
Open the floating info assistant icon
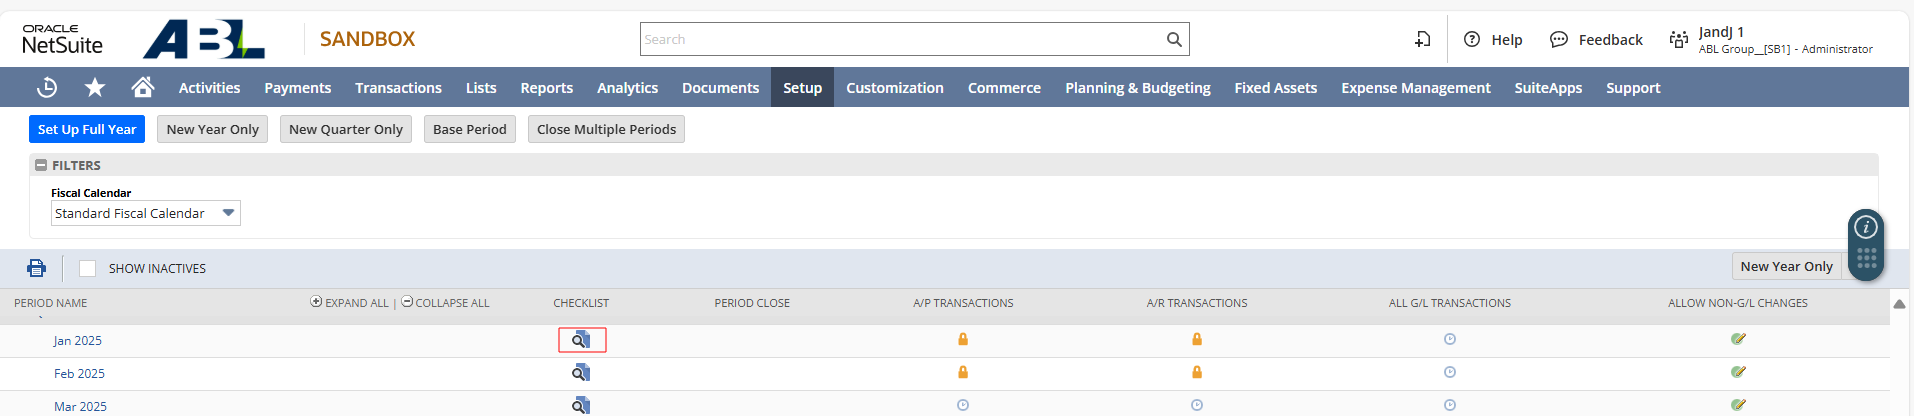pos(1866,227)
